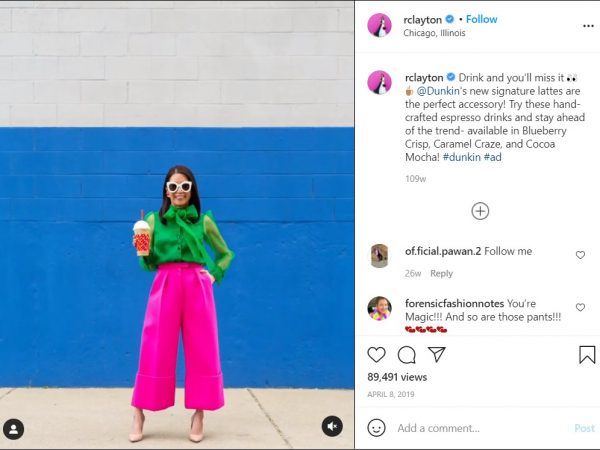Like the post with heart icon
The image size is (600, 450).
click(x=376, y=355)
